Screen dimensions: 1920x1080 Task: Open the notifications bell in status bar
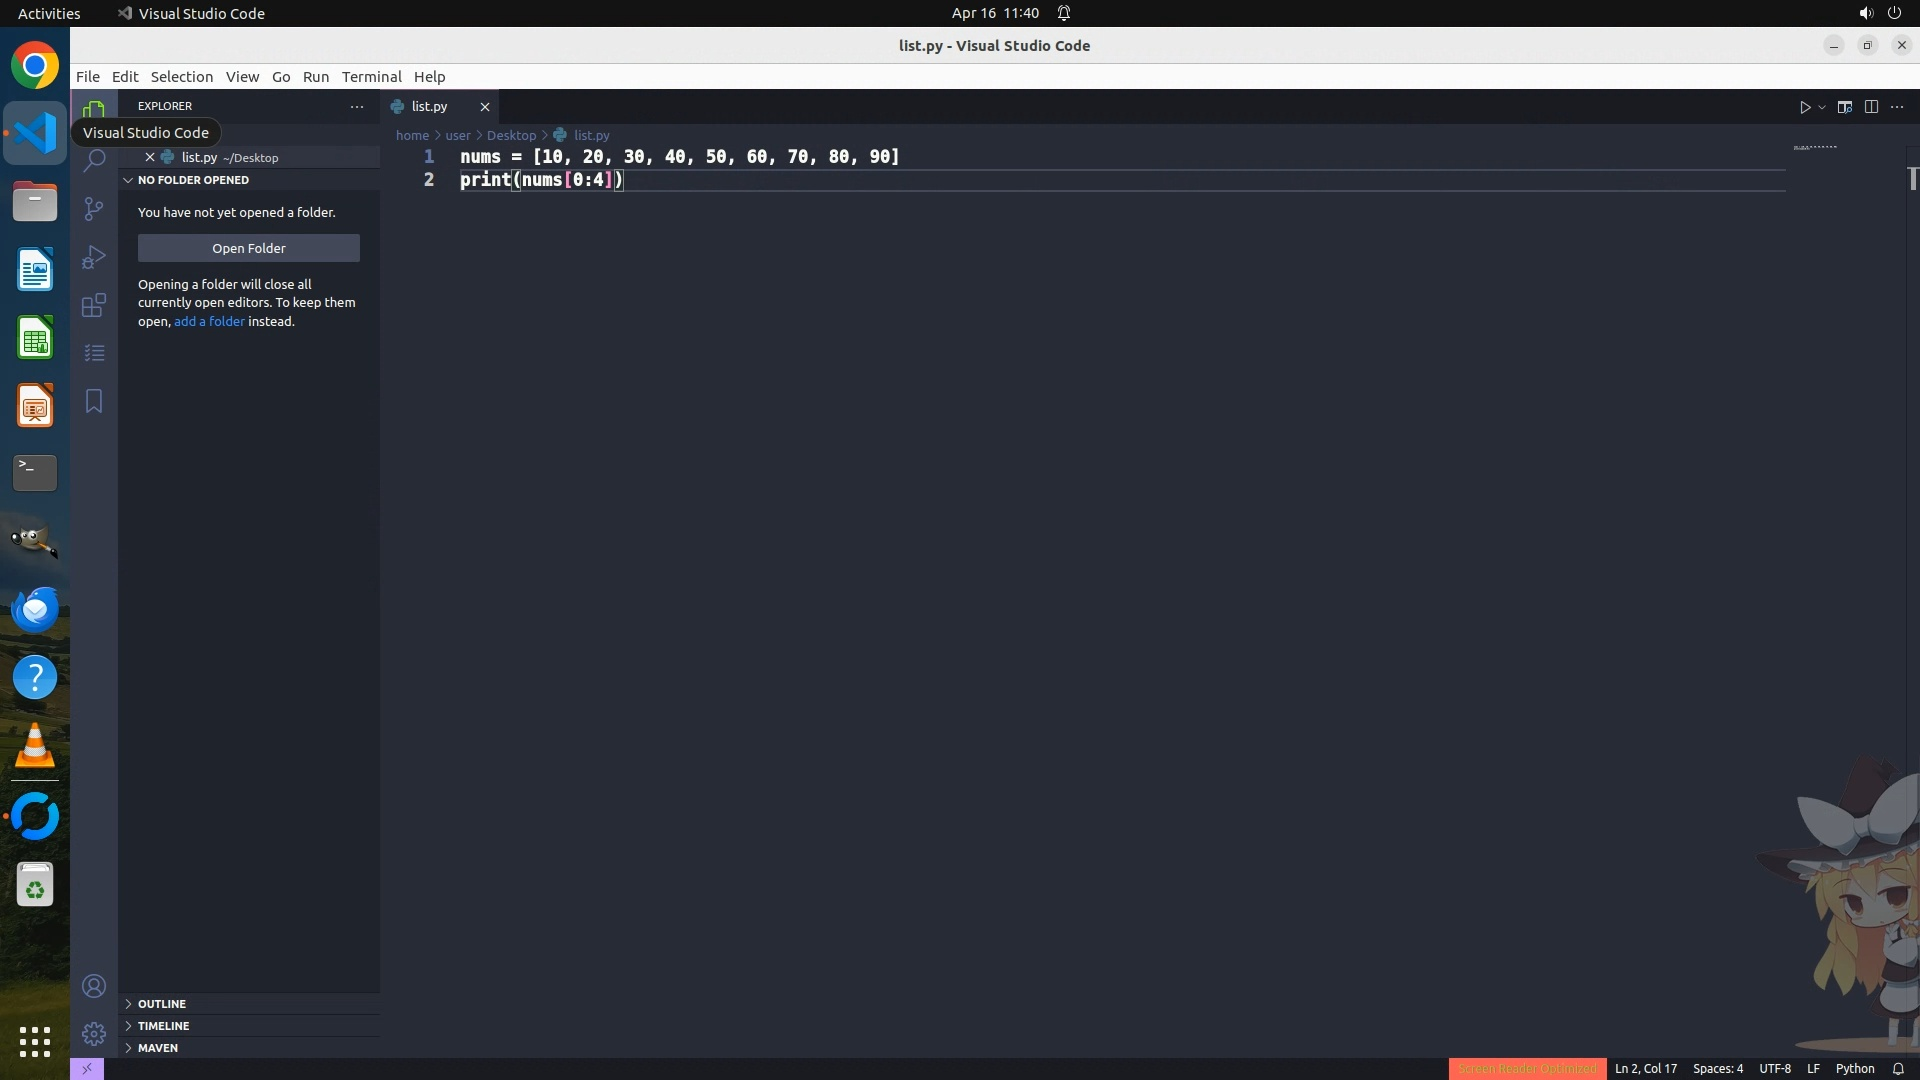(1898, 1068)
